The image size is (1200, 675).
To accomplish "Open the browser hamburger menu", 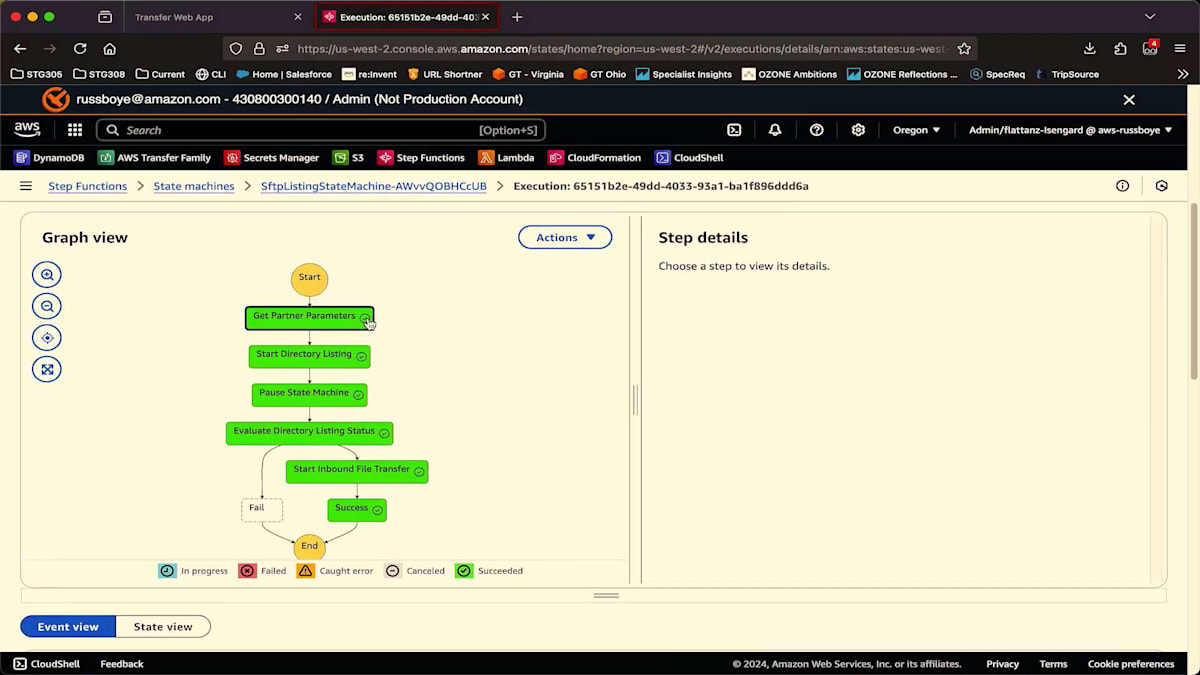I will (x=1180, y=48).
